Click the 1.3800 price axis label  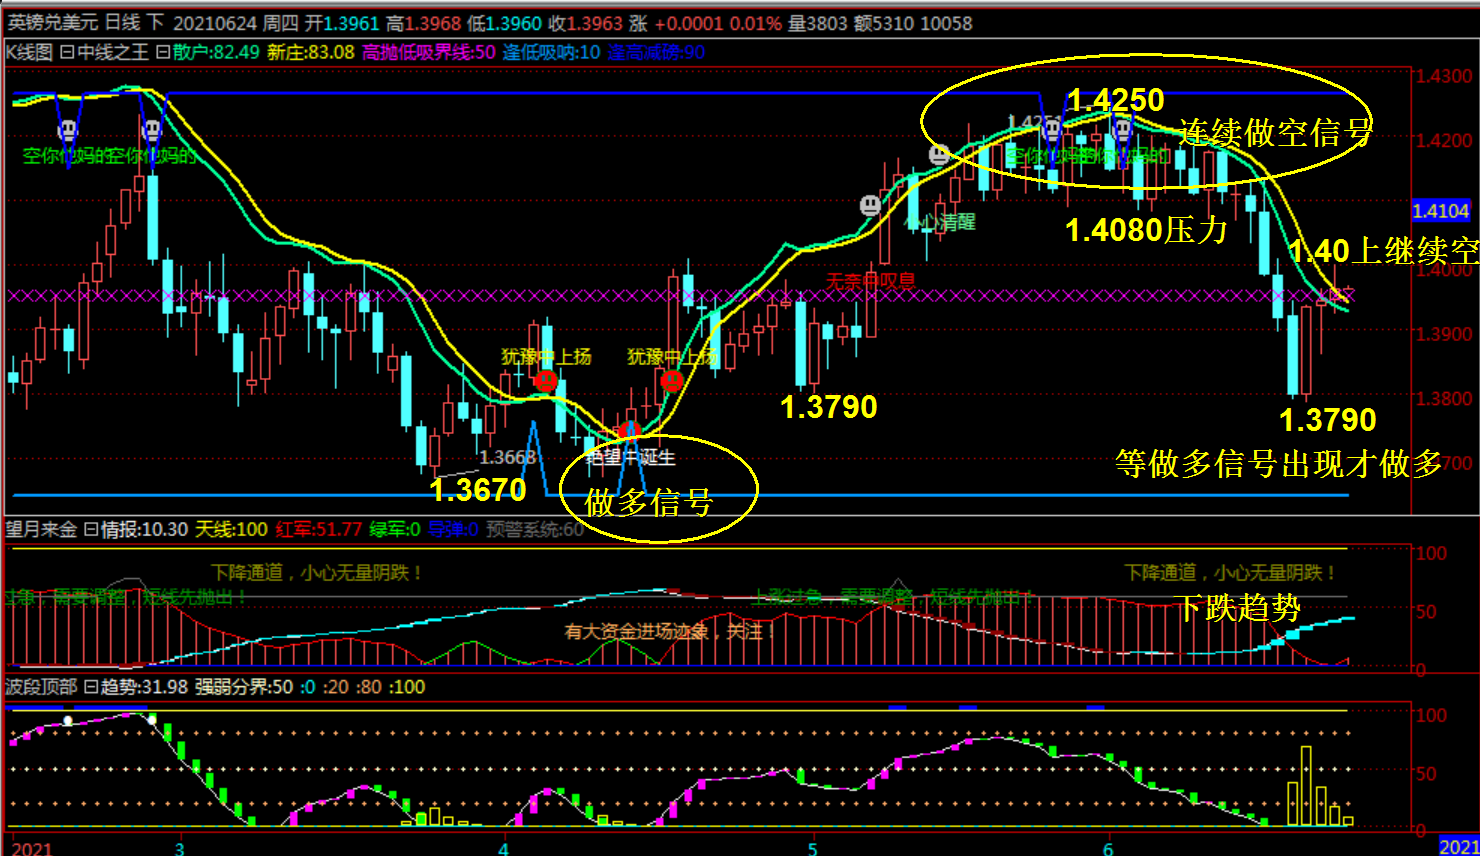tap(1445, 398)
